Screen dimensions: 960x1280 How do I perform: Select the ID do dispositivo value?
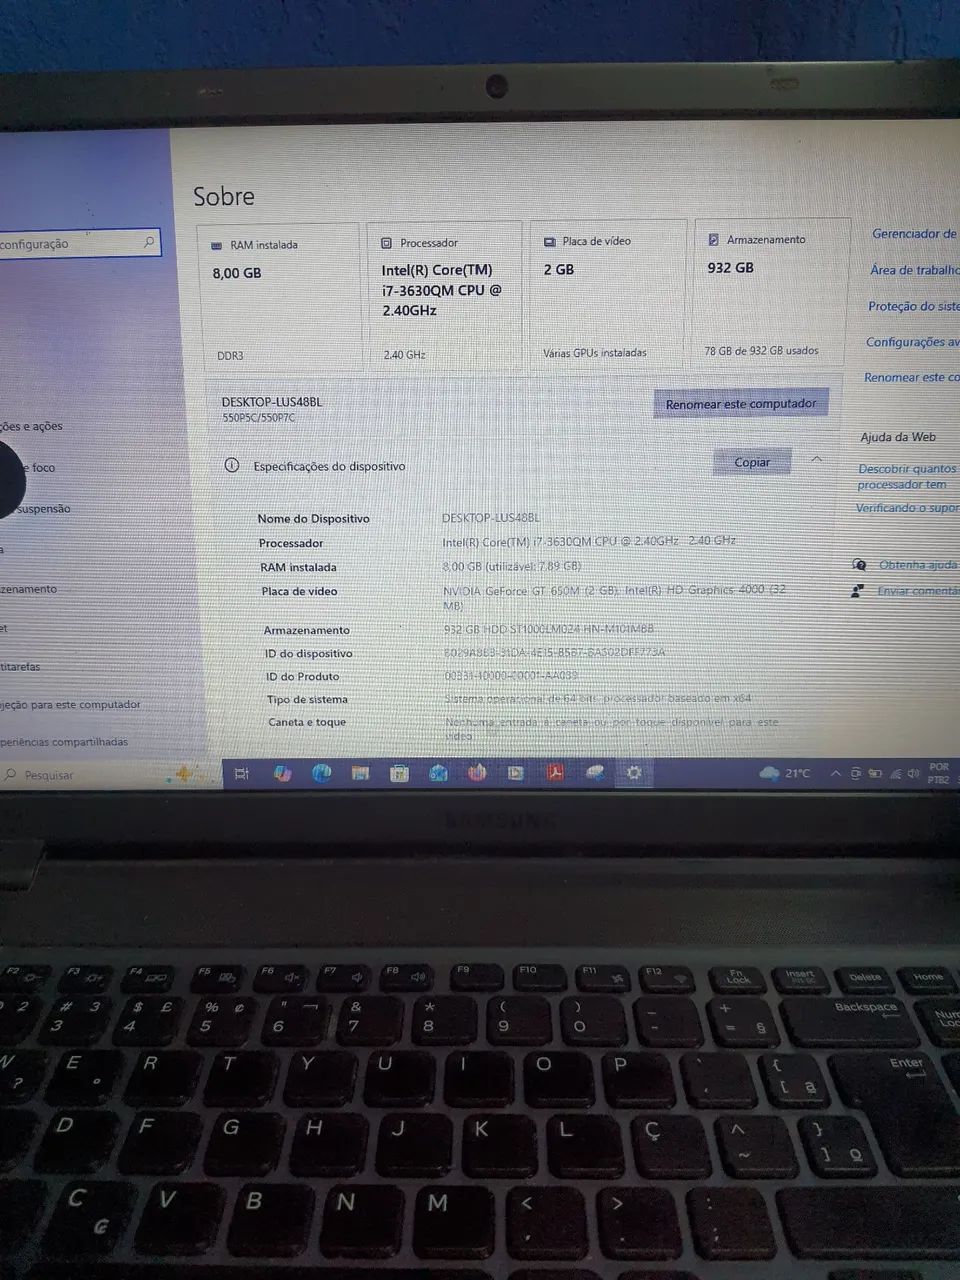(554, 652)
